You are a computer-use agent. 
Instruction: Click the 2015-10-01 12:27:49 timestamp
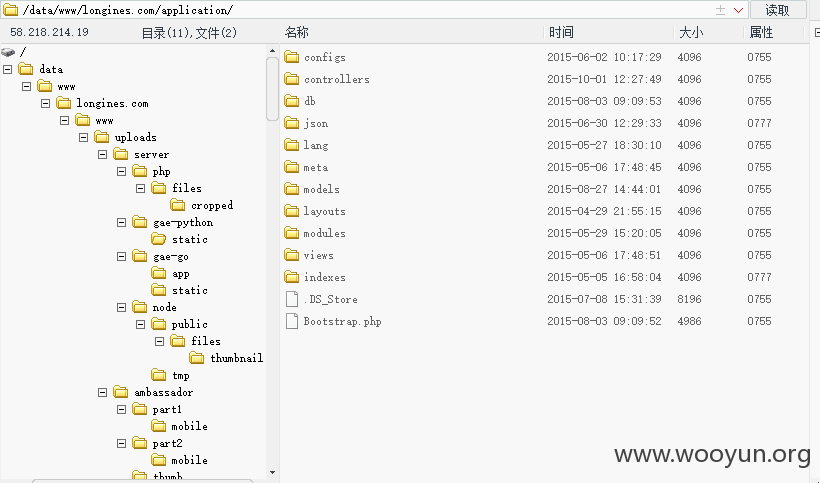point(604,79)
